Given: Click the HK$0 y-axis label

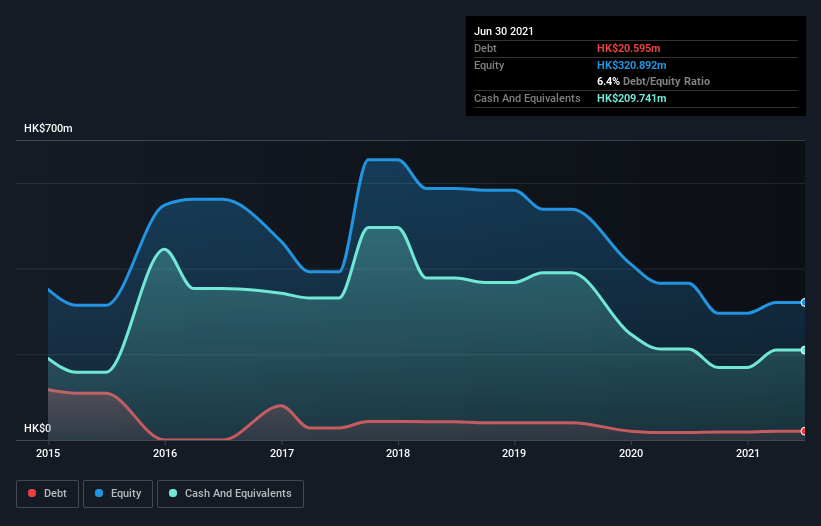Looking at the screenshot, I should click(x=38, y=428).
